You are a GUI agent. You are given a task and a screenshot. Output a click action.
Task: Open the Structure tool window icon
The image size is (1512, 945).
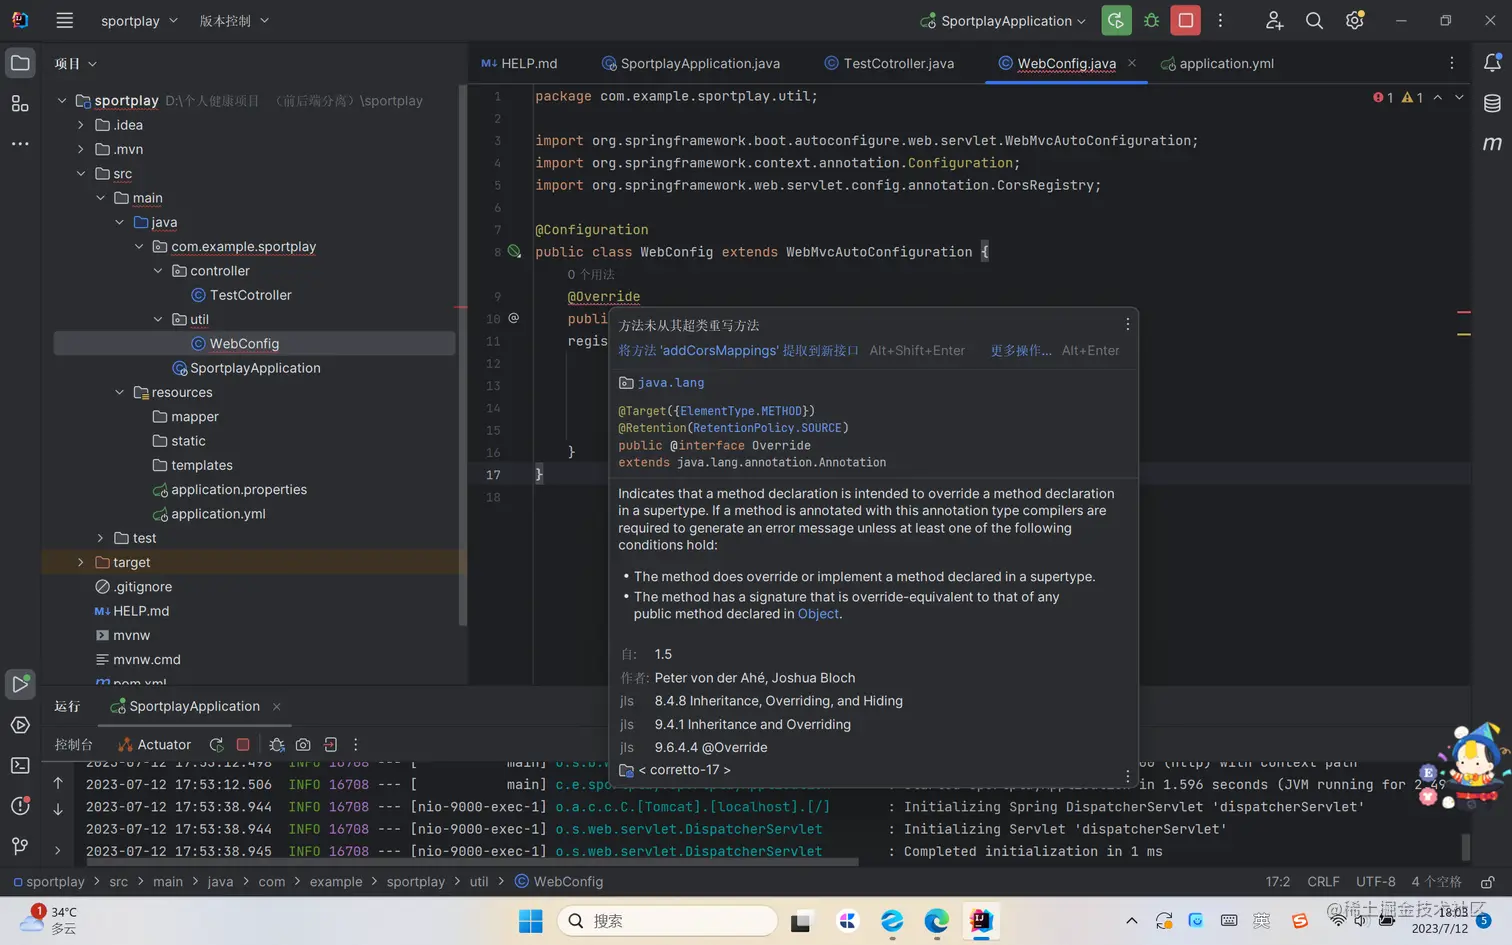pyautogui.click(x=20, y=103)
